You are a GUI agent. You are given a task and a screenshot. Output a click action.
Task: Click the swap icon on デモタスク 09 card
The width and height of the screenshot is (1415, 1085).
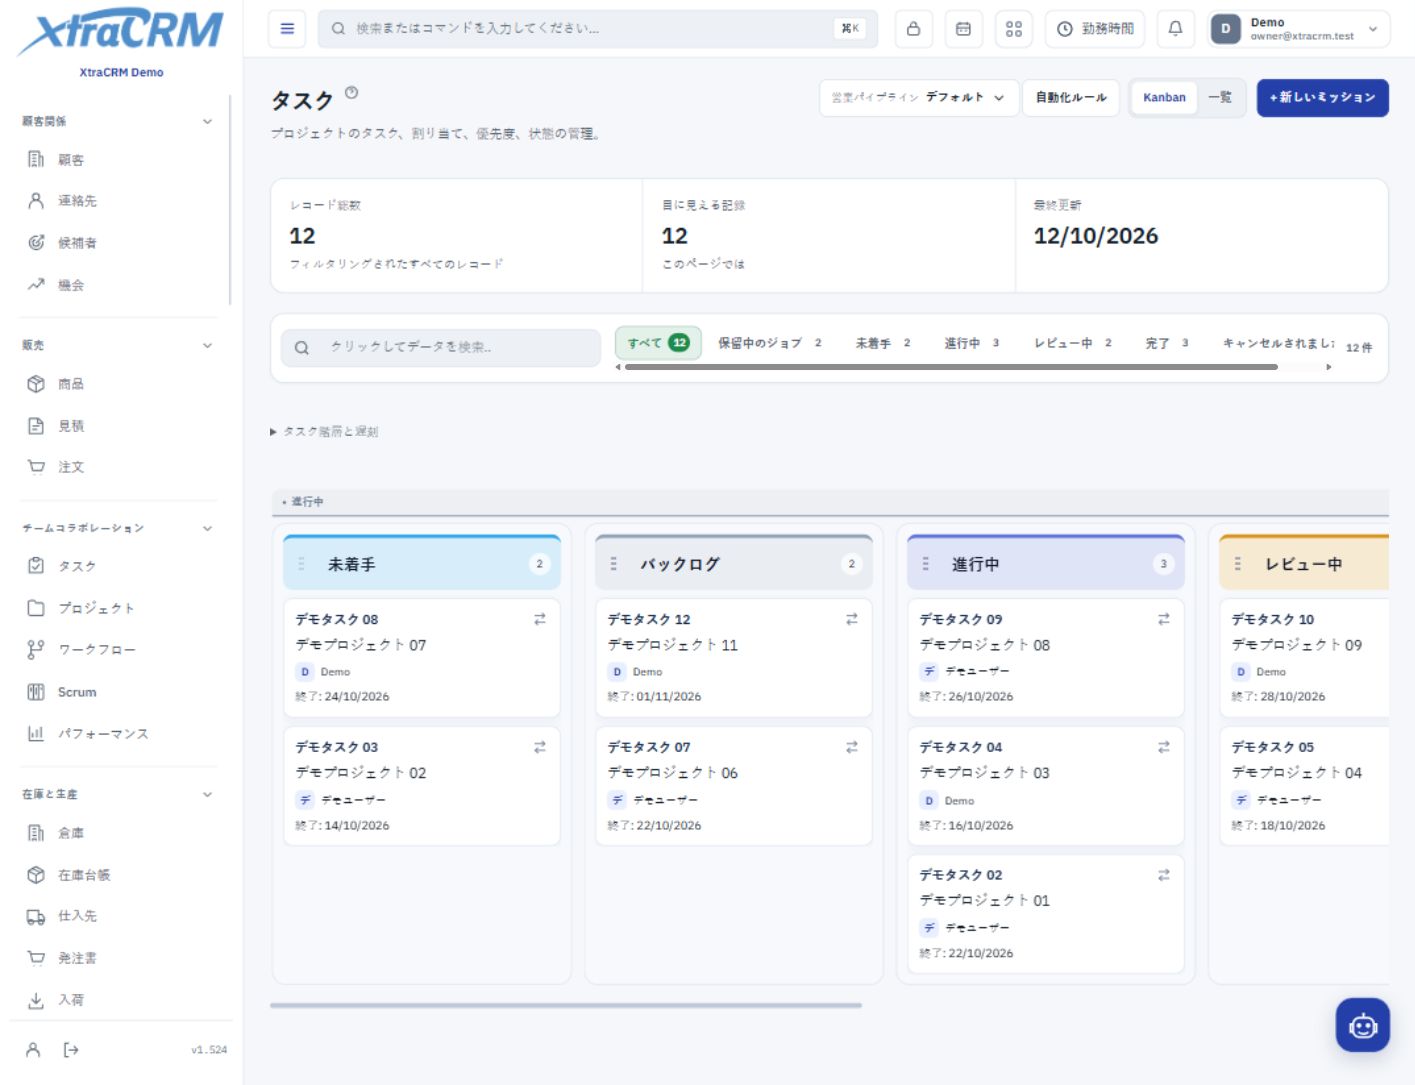click(1164, 619)
